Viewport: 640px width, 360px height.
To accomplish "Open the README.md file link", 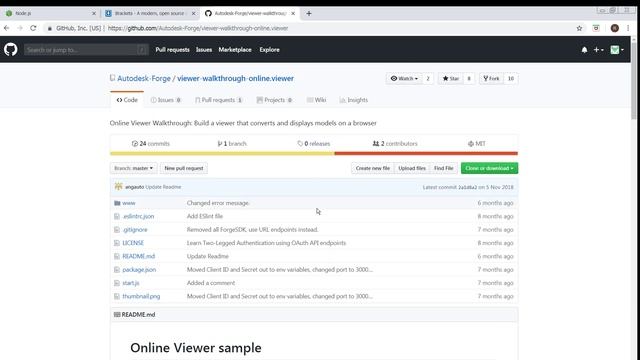I will pyautogui.click(x=139, y=256).
